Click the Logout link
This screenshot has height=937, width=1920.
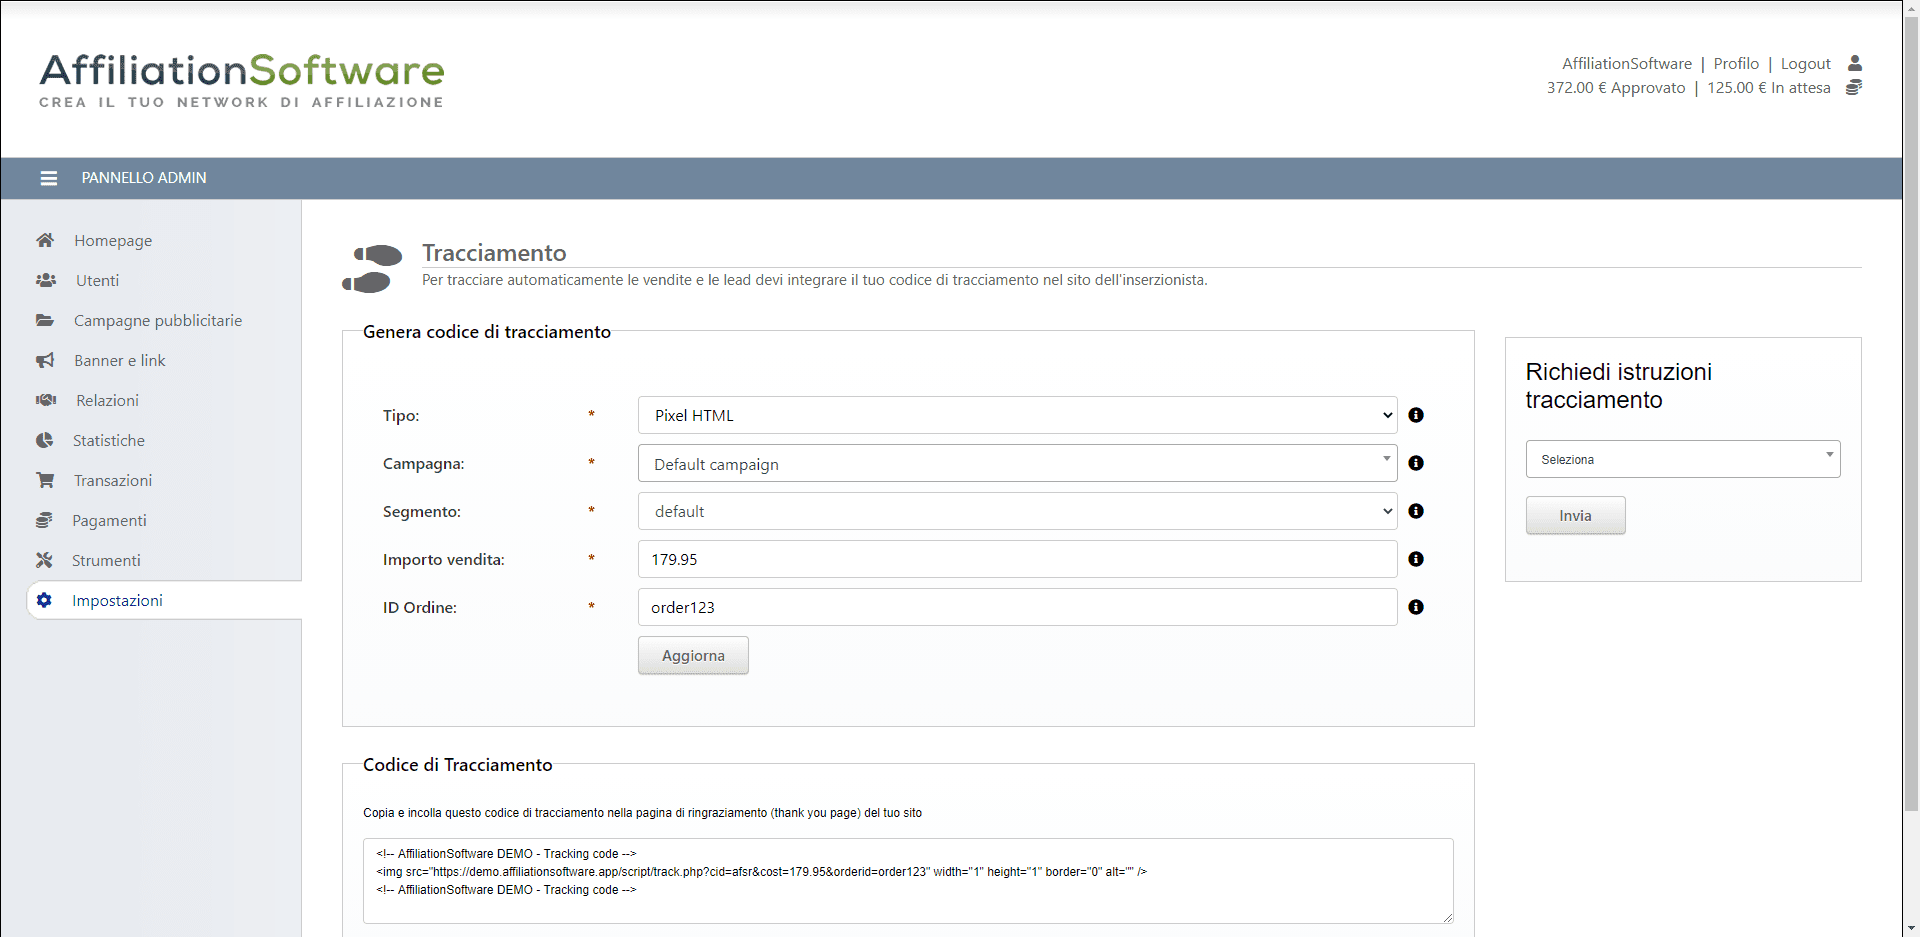coord(1805,63)
